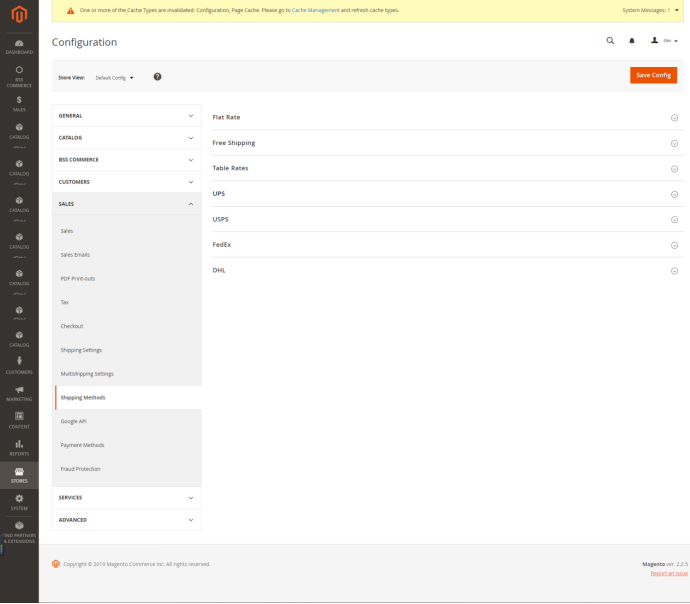The height and width of the screenshot is (604, 690).
Task: Click the Store View help icon
Action: click(157, 77)
